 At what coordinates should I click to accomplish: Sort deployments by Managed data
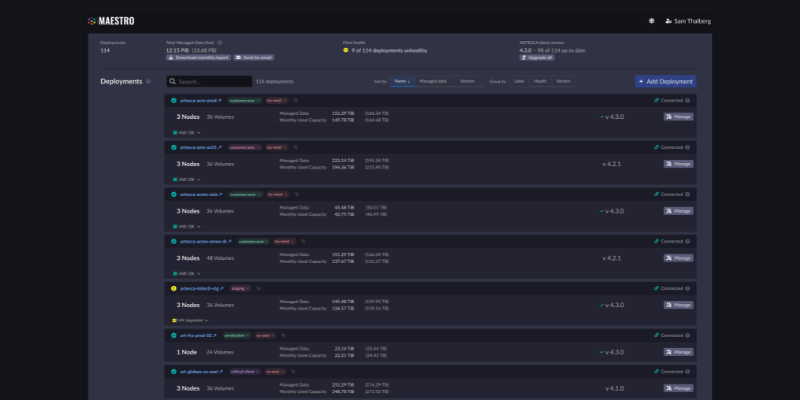point(433,81)
